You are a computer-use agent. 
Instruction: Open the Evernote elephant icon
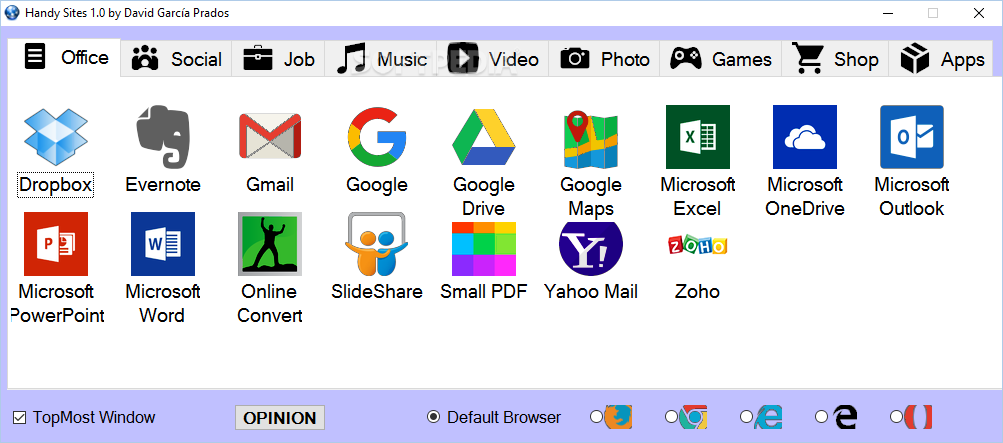[x=162, y=136]
